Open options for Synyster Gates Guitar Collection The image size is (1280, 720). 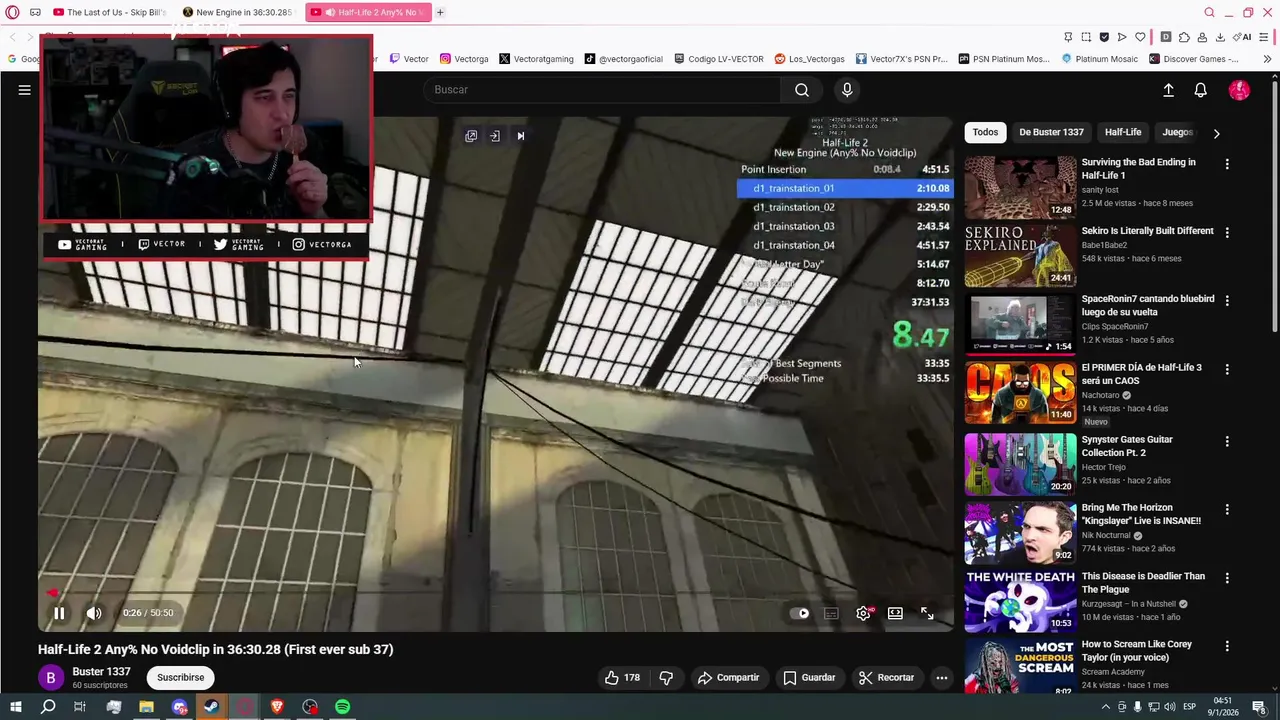coord(1227,441)
